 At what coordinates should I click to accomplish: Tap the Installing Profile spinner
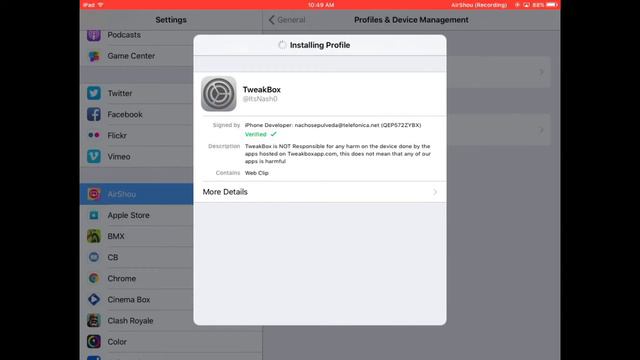pyautogui.click(x=282, y=45)
